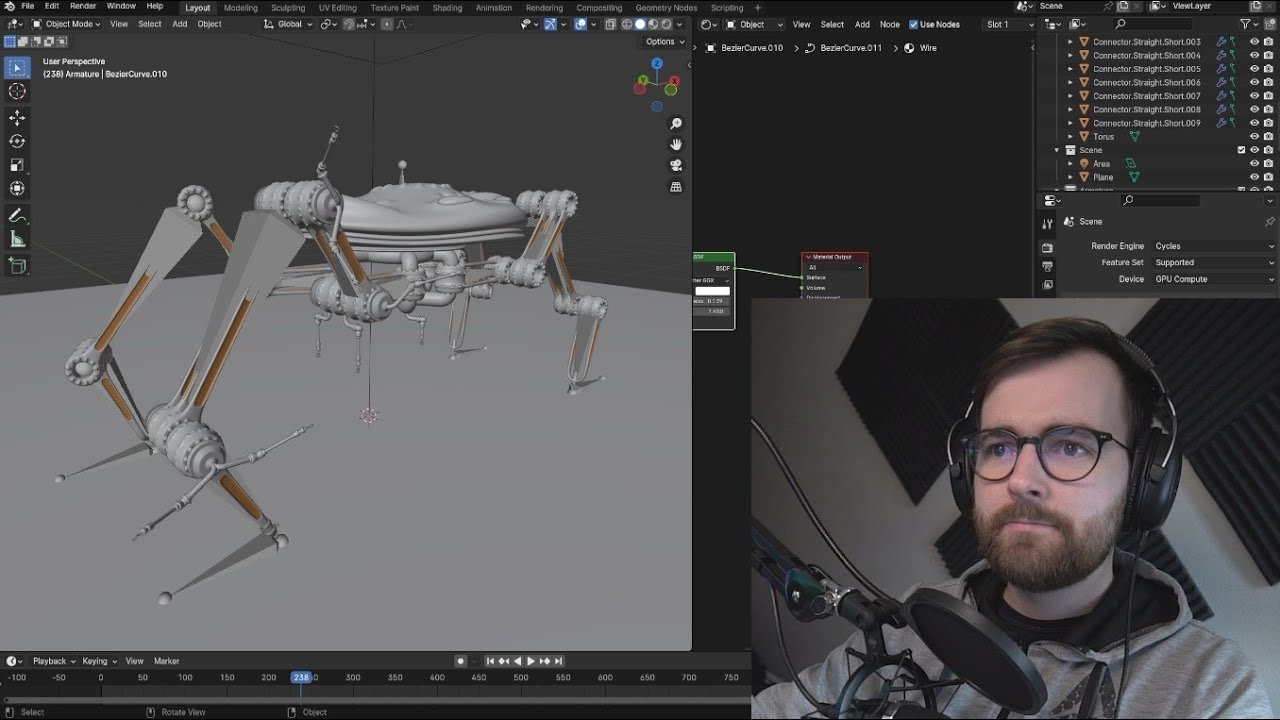Pin the Scene properties panel
The image size is (1280, 720).
[1270, 222]
